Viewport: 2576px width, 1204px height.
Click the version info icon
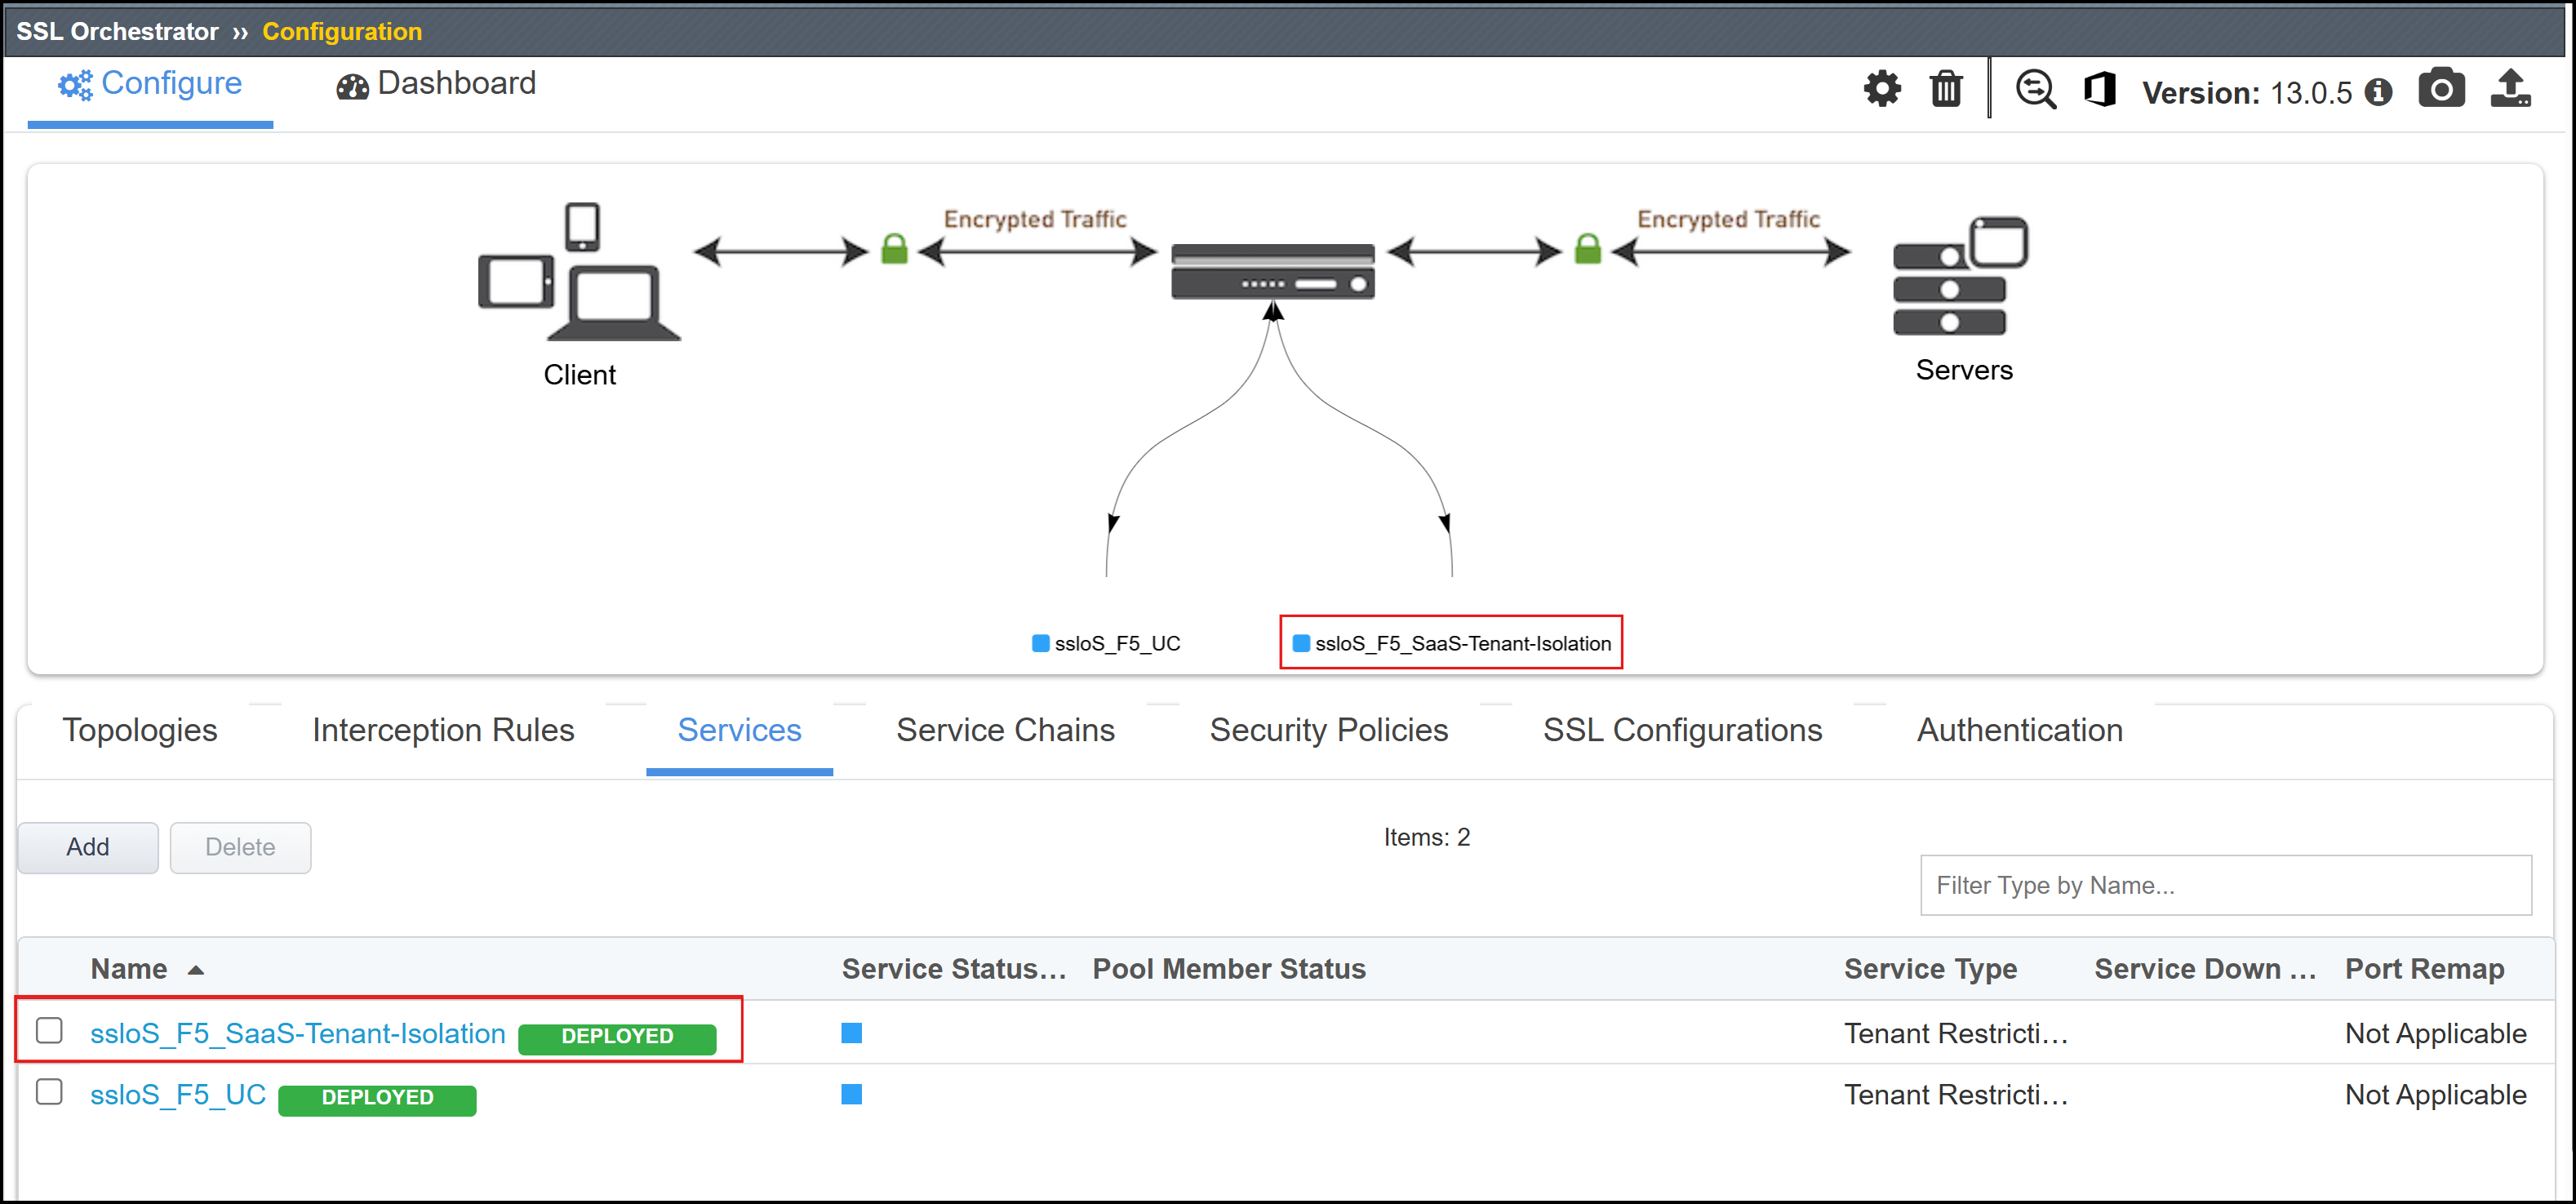[2379, 92]
